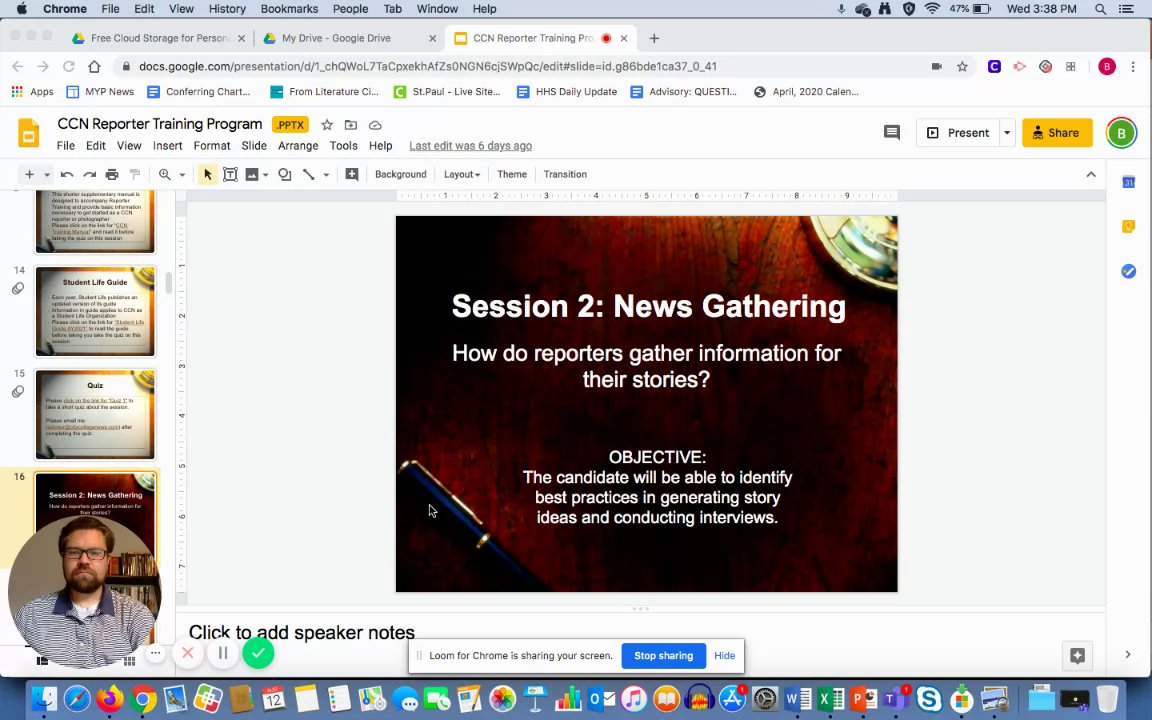Open the new slide layout dropdown arrow
Screen dimensions: 1152x720
(46, 175)
